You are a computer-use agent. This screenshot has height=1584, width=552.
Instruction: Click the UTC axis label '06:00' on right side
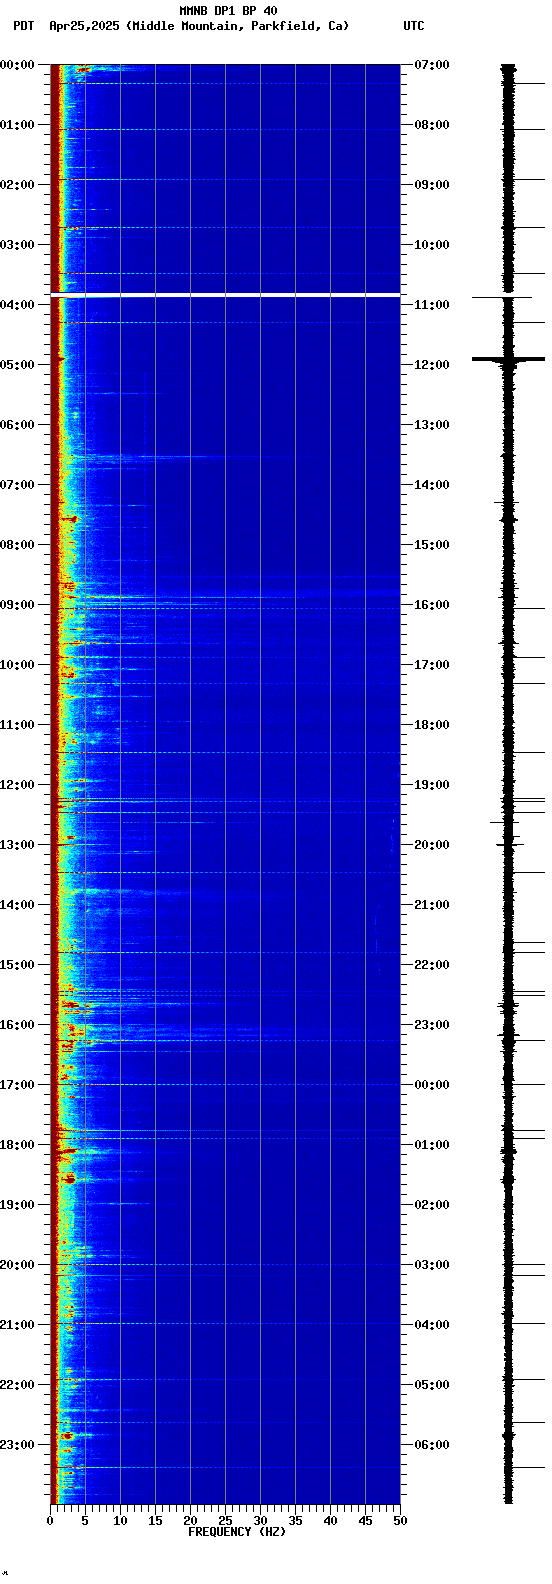[431, 1445]
